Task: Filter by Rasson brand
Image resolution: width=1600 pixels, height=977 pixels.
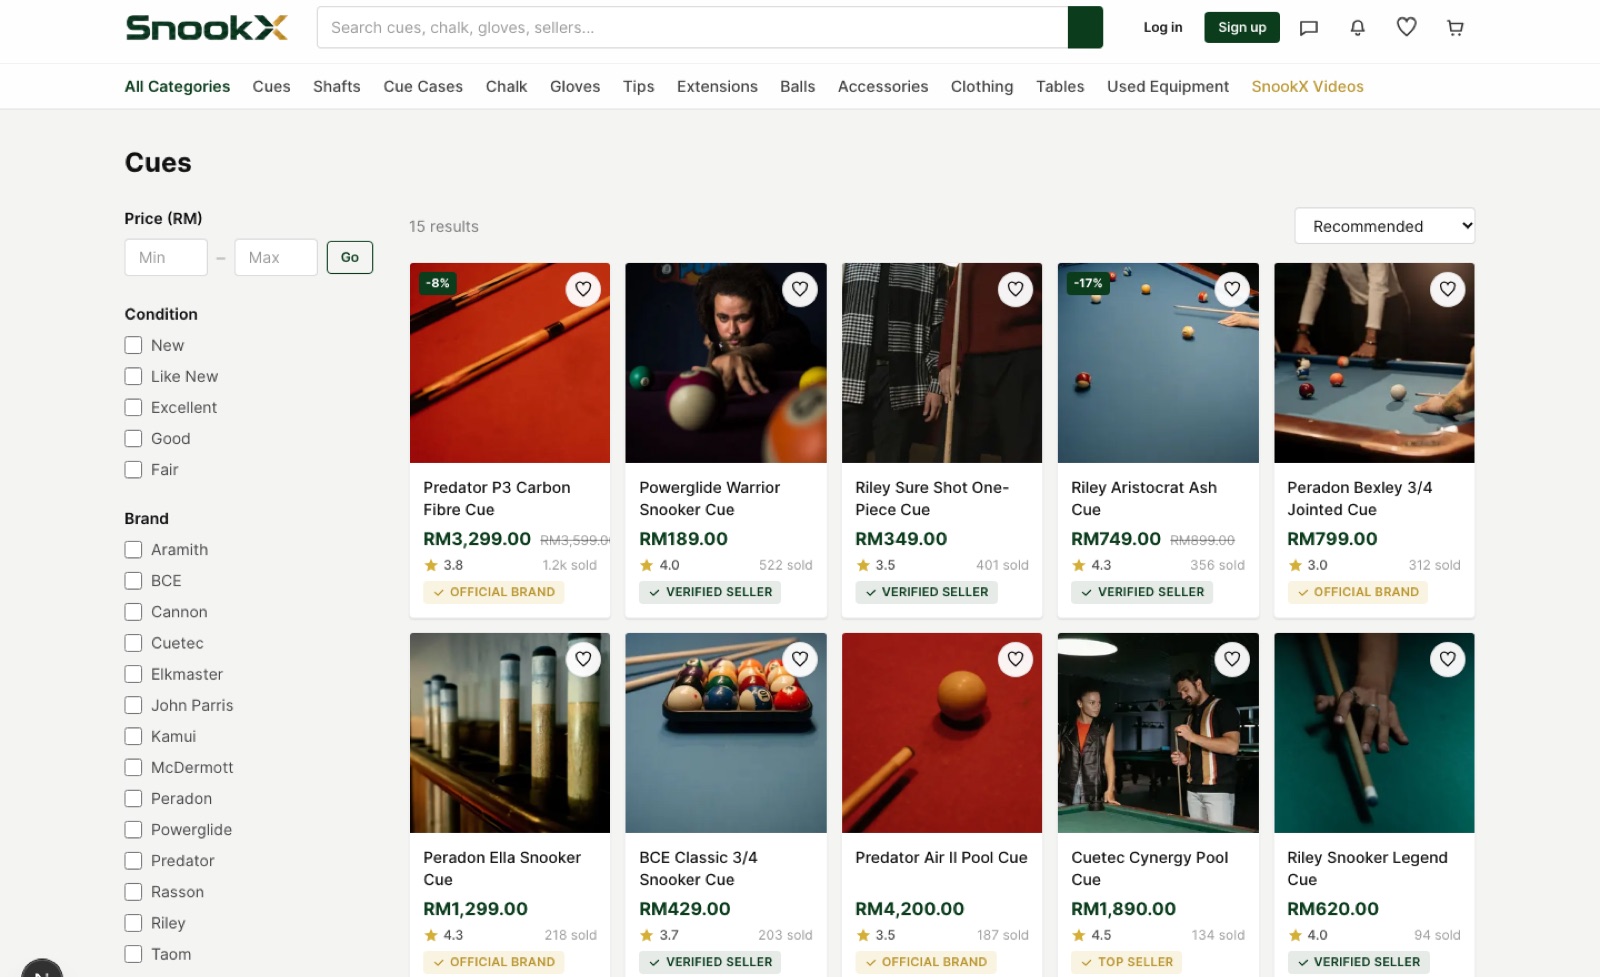Action: click(133, 891)
